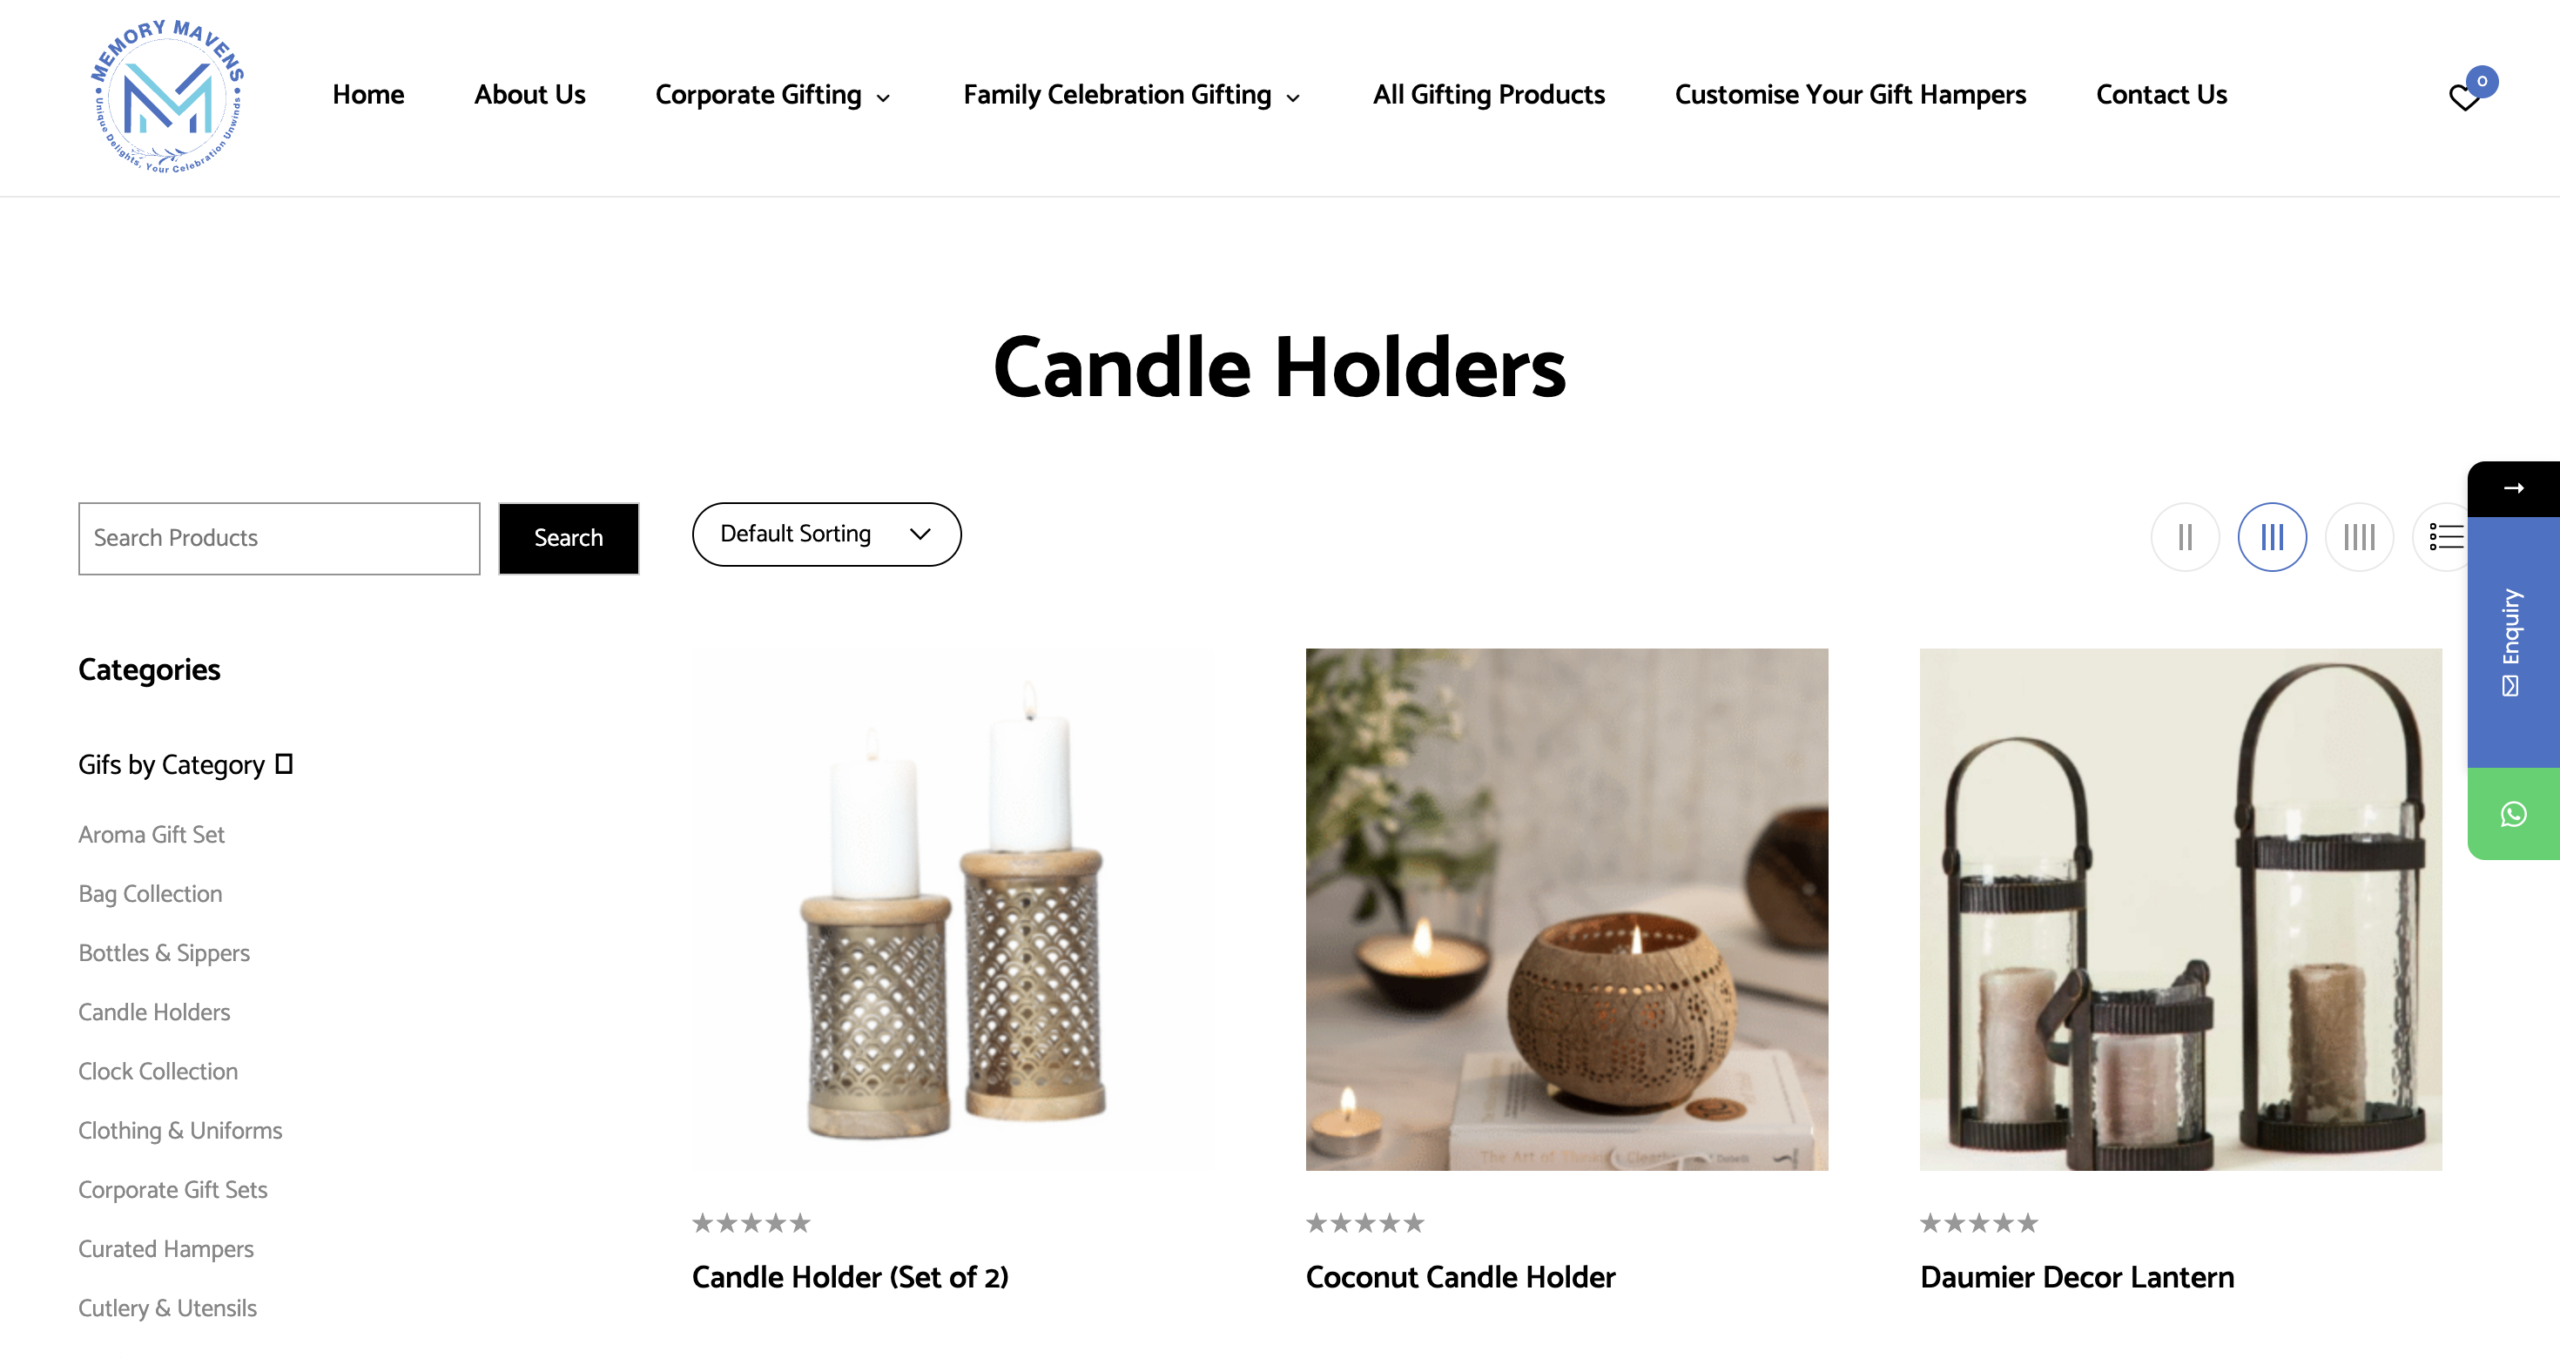The image size is (2560, 1358).
Task: Toggle the Gifs by Category expander box
Action: tap(284, 764)
